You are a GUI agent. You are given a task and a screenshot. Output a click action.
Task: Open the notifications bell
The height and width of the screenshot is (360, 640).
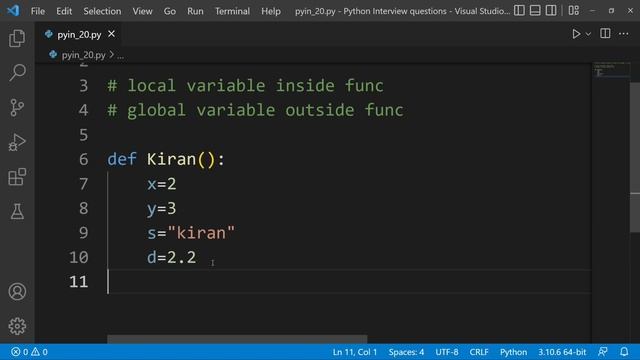coord(624,352)
